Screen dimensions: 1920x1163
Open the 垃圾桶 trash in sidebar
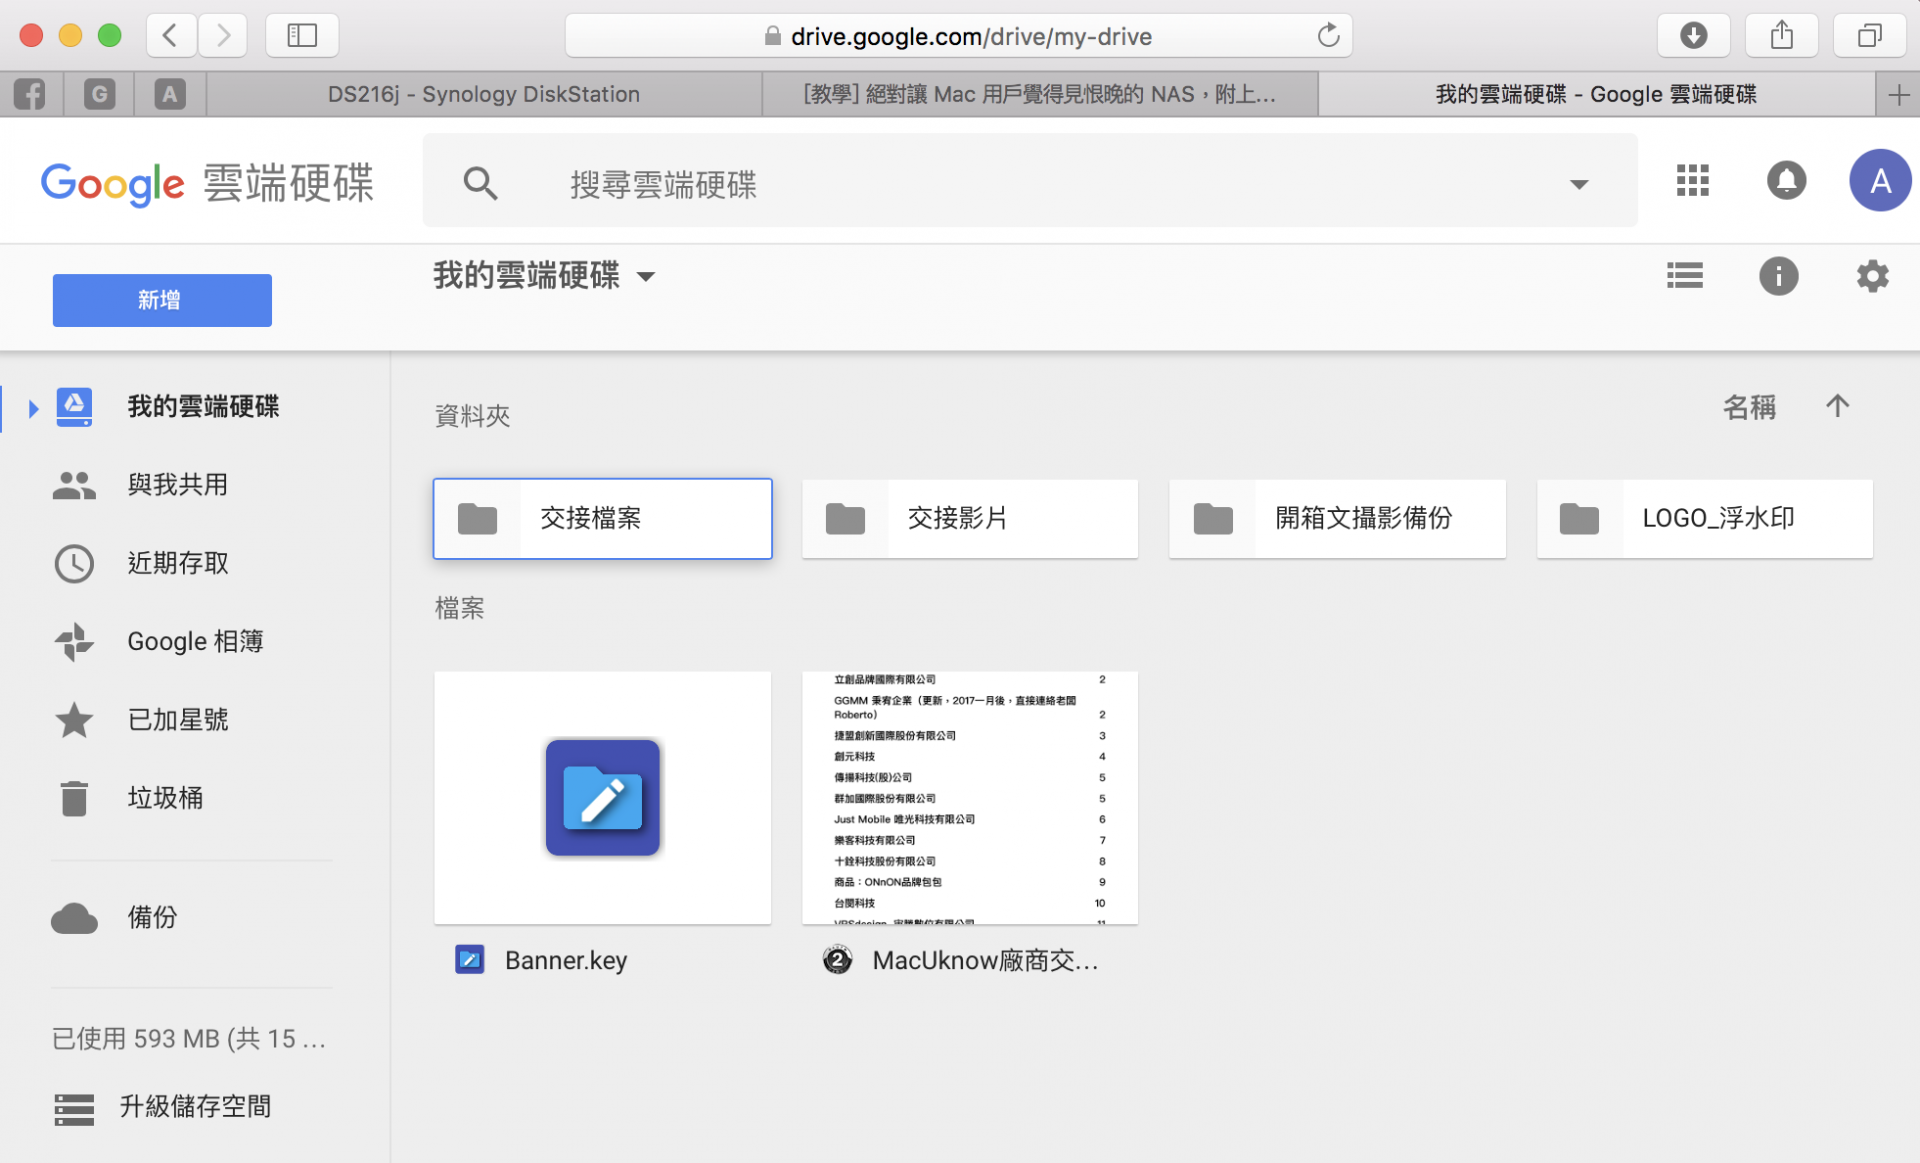165,798
